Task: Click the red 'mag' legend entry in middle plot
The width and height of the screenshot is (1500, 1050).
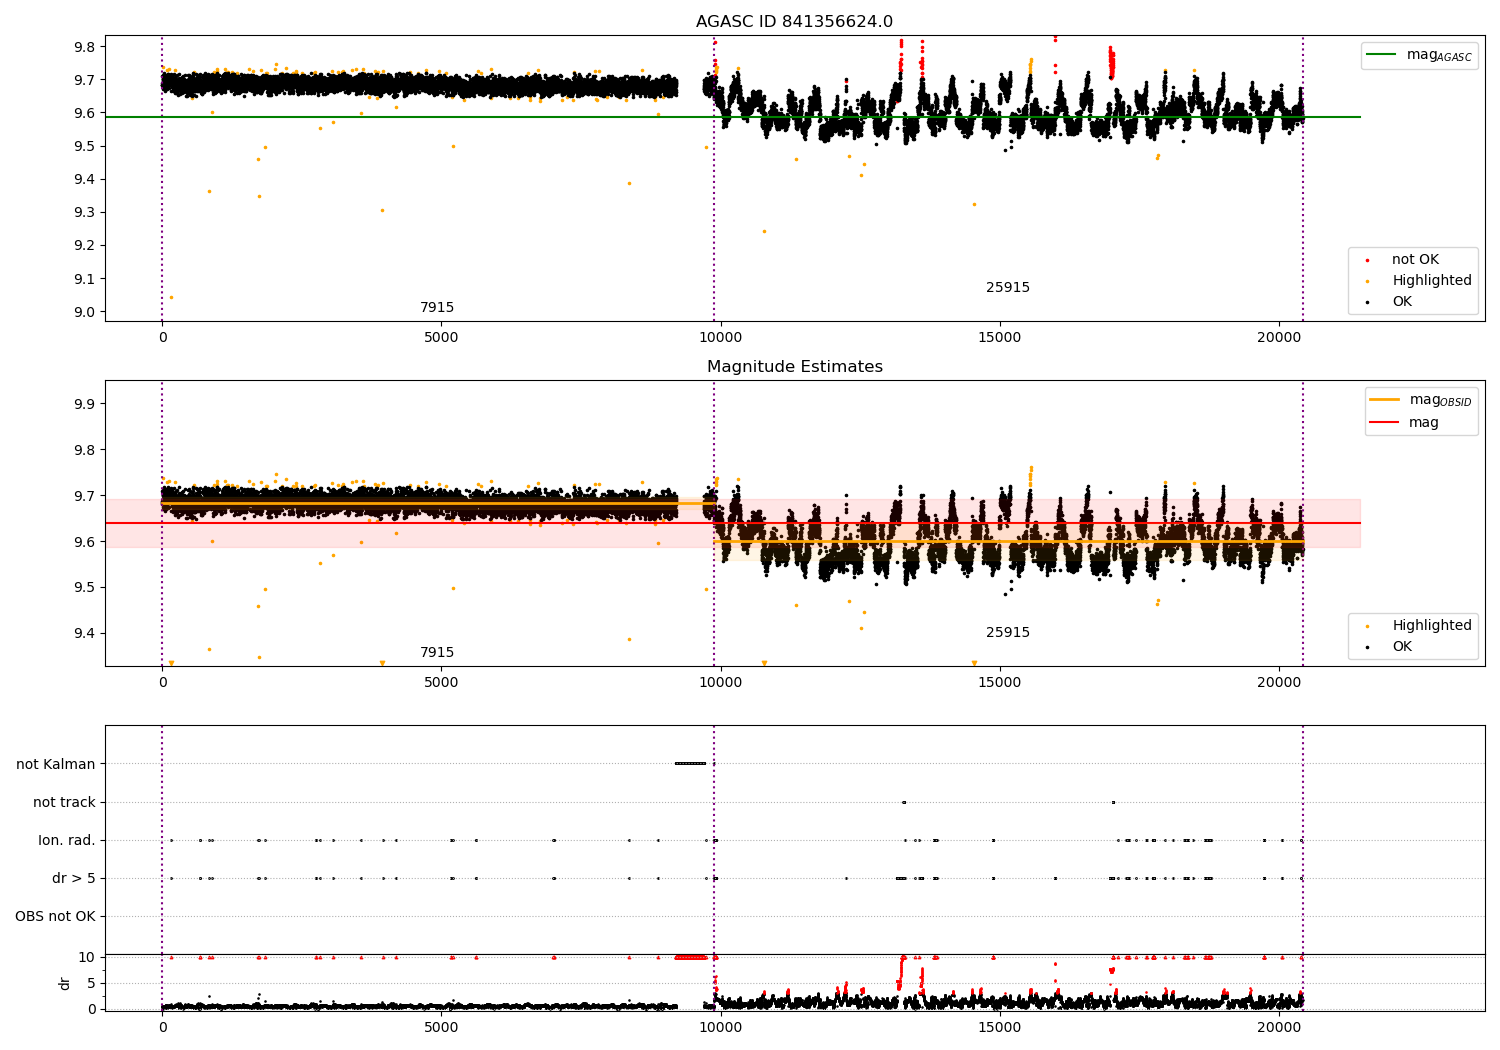Action: click(x=1405, y=423)
